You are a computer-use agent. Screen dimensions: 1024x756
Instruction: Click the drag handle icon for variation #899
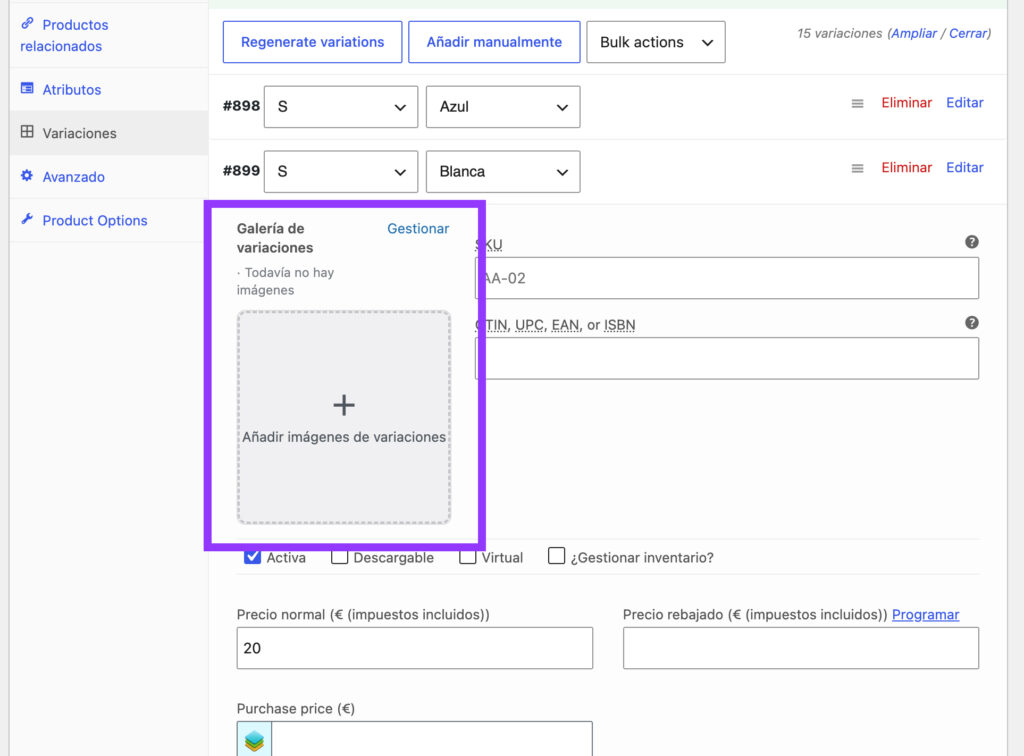point(857,168)
